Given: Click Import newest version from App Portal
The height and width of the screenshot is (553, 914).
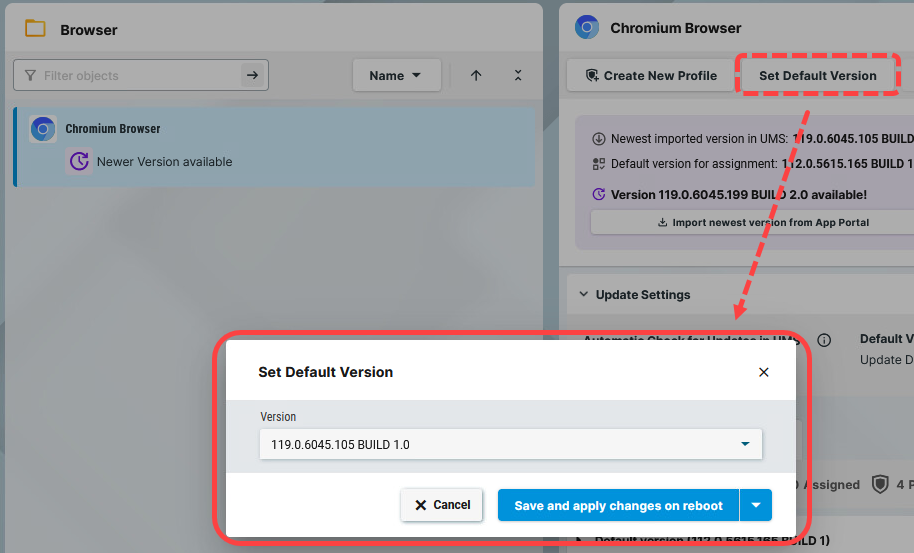Looking at the screenshot, I should 762,223.
